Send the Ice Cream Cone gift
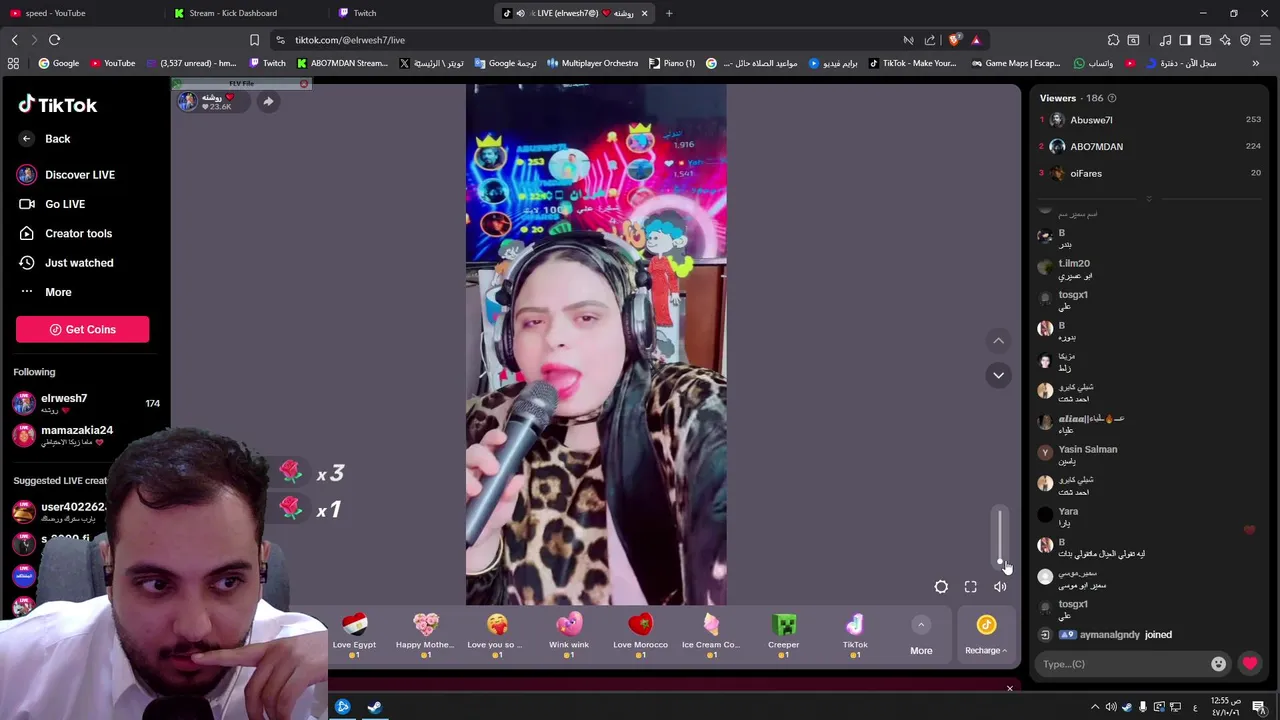The width and height of the screenshot is (1280, 720). click(711, 635)
